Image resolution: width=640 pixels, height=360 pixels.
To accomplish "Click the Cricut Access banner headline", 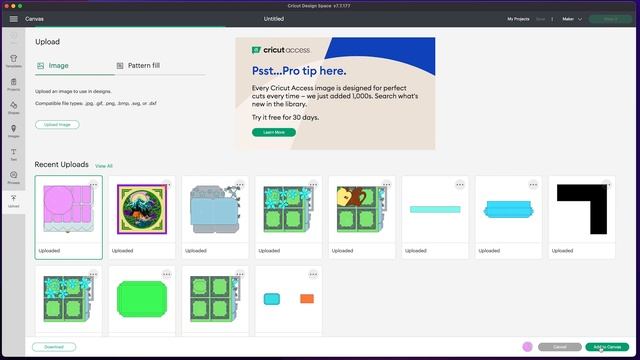I will click(x=299, y=71).
